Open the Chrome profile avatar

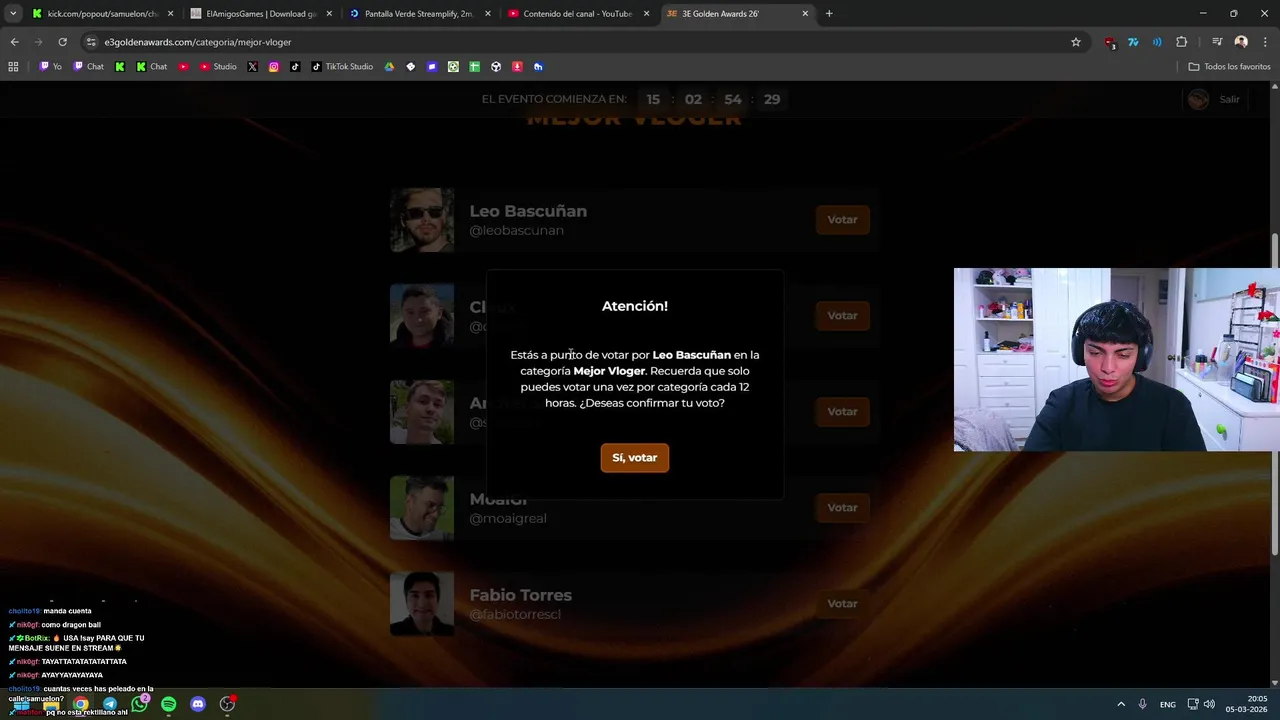1241,42
